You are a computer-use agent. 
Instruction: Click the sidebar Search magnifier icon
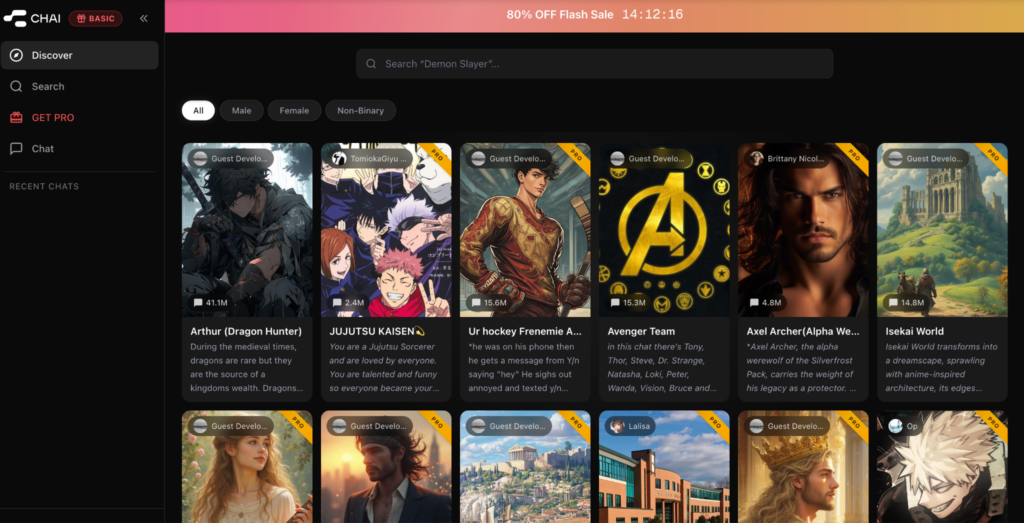coord(16,86)
